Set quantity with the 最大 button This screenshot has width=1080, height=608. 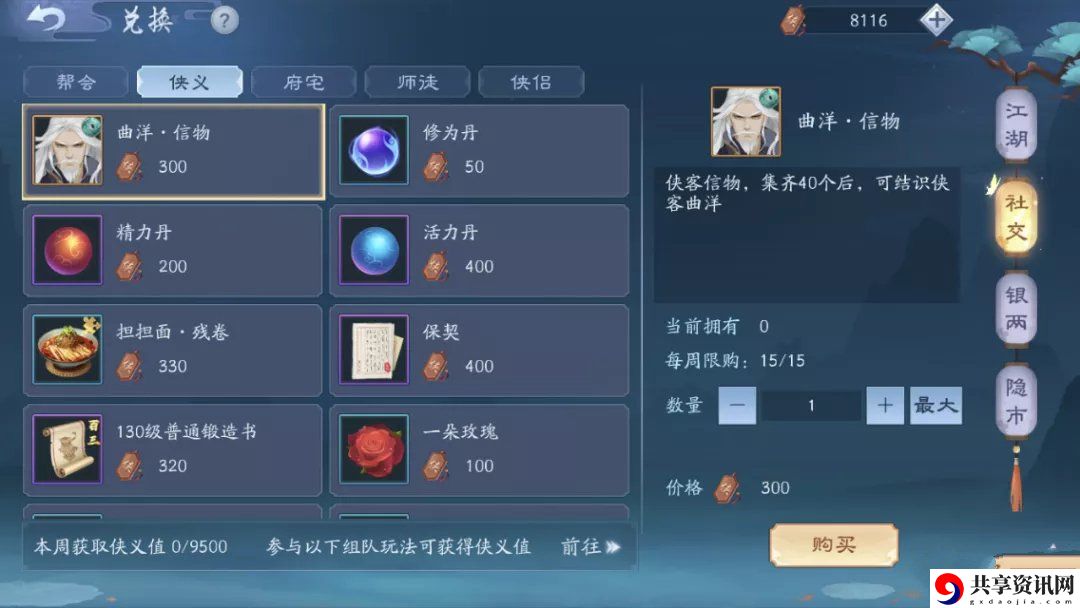(x=935, y=406)
